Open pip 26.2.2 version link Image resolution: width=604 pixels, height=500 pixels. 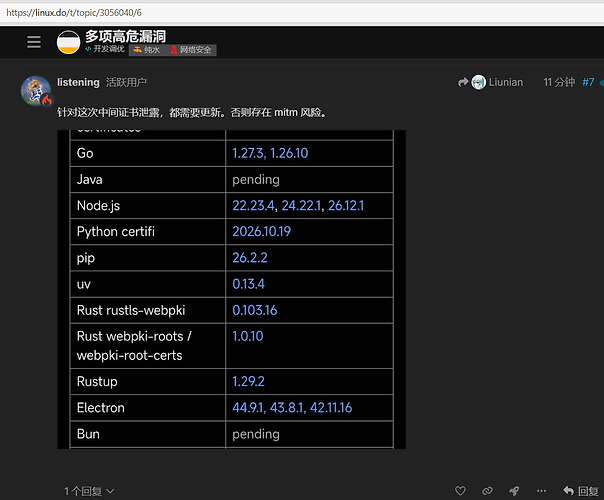[250, 258]
